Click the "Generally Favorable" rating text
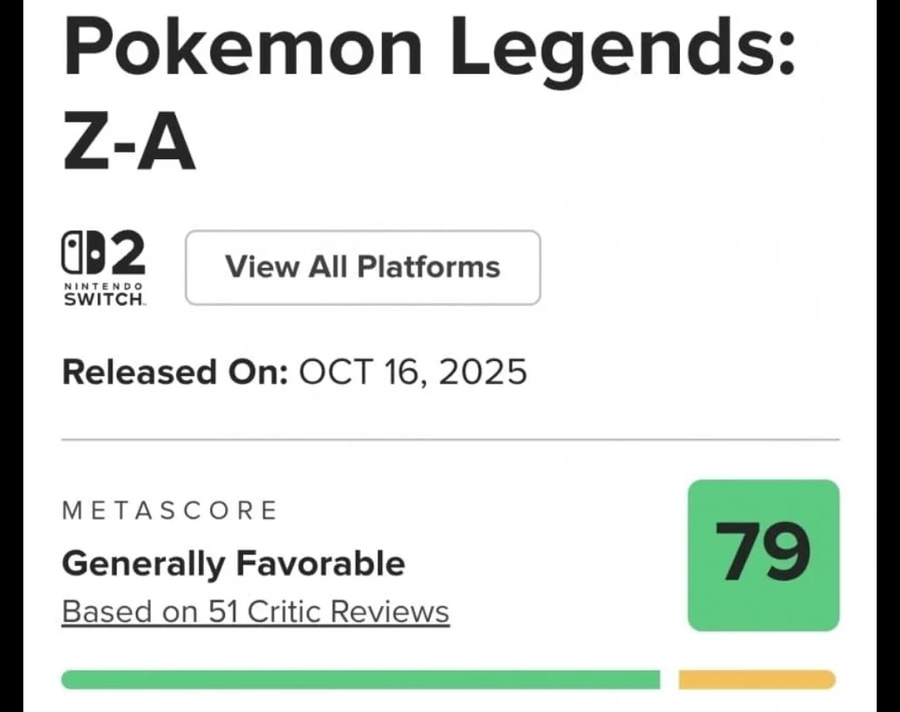900x712 pixels. tap(233, 563)
